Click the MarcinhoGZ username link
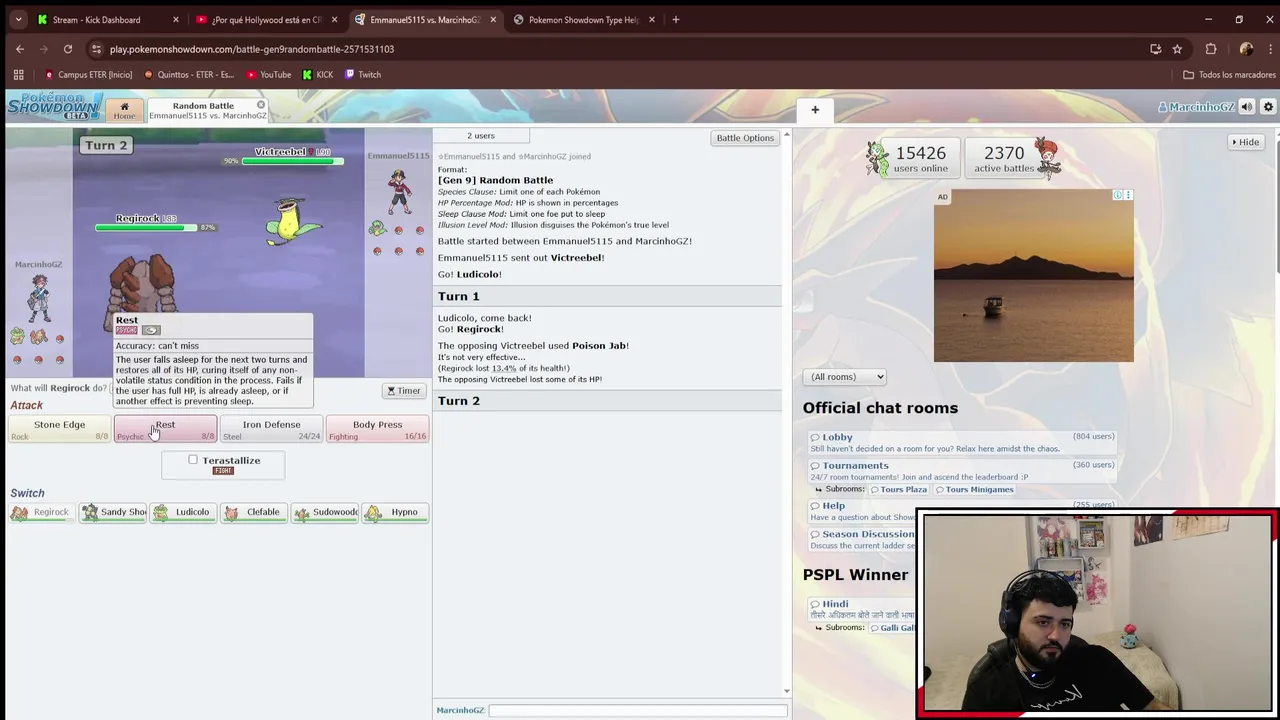Screen dimensions: 1280x720 pyautogui.click(x=1196, y=107)
